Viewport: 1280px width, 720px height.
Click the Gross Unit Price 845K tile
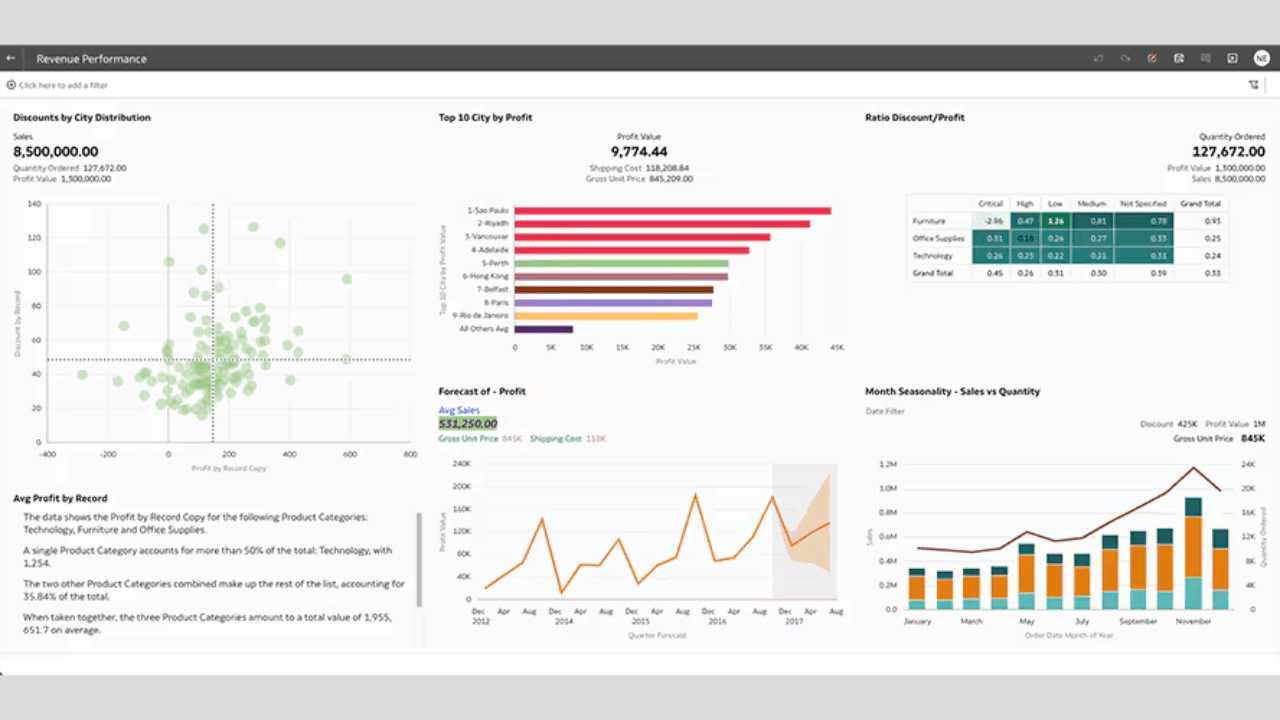point(1219,438)
